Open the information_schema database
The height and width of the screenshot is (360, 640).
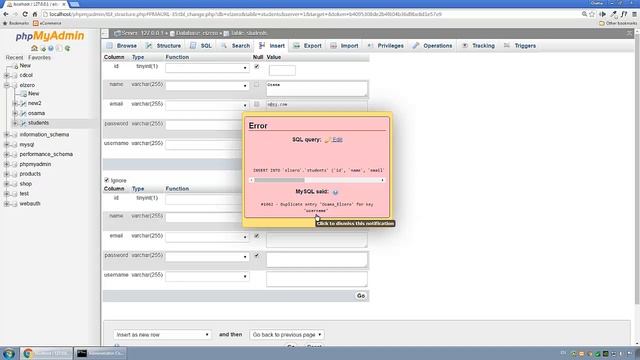pos(44,135)
